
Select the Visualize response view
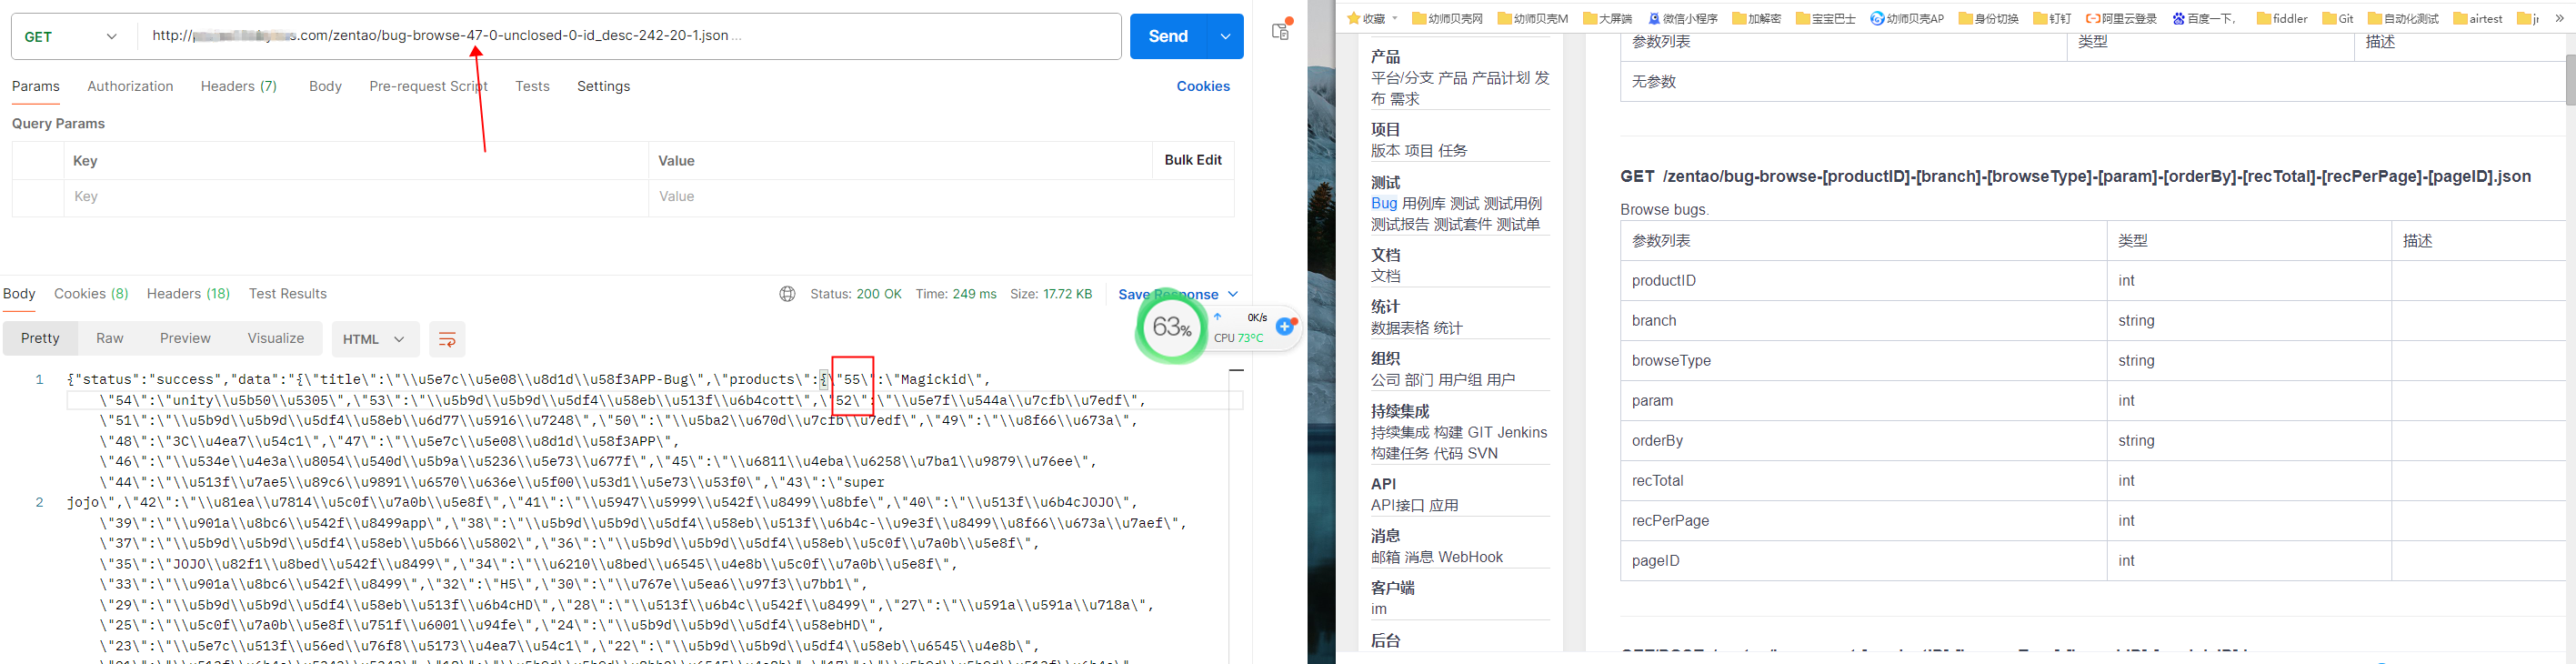point(276,339)
